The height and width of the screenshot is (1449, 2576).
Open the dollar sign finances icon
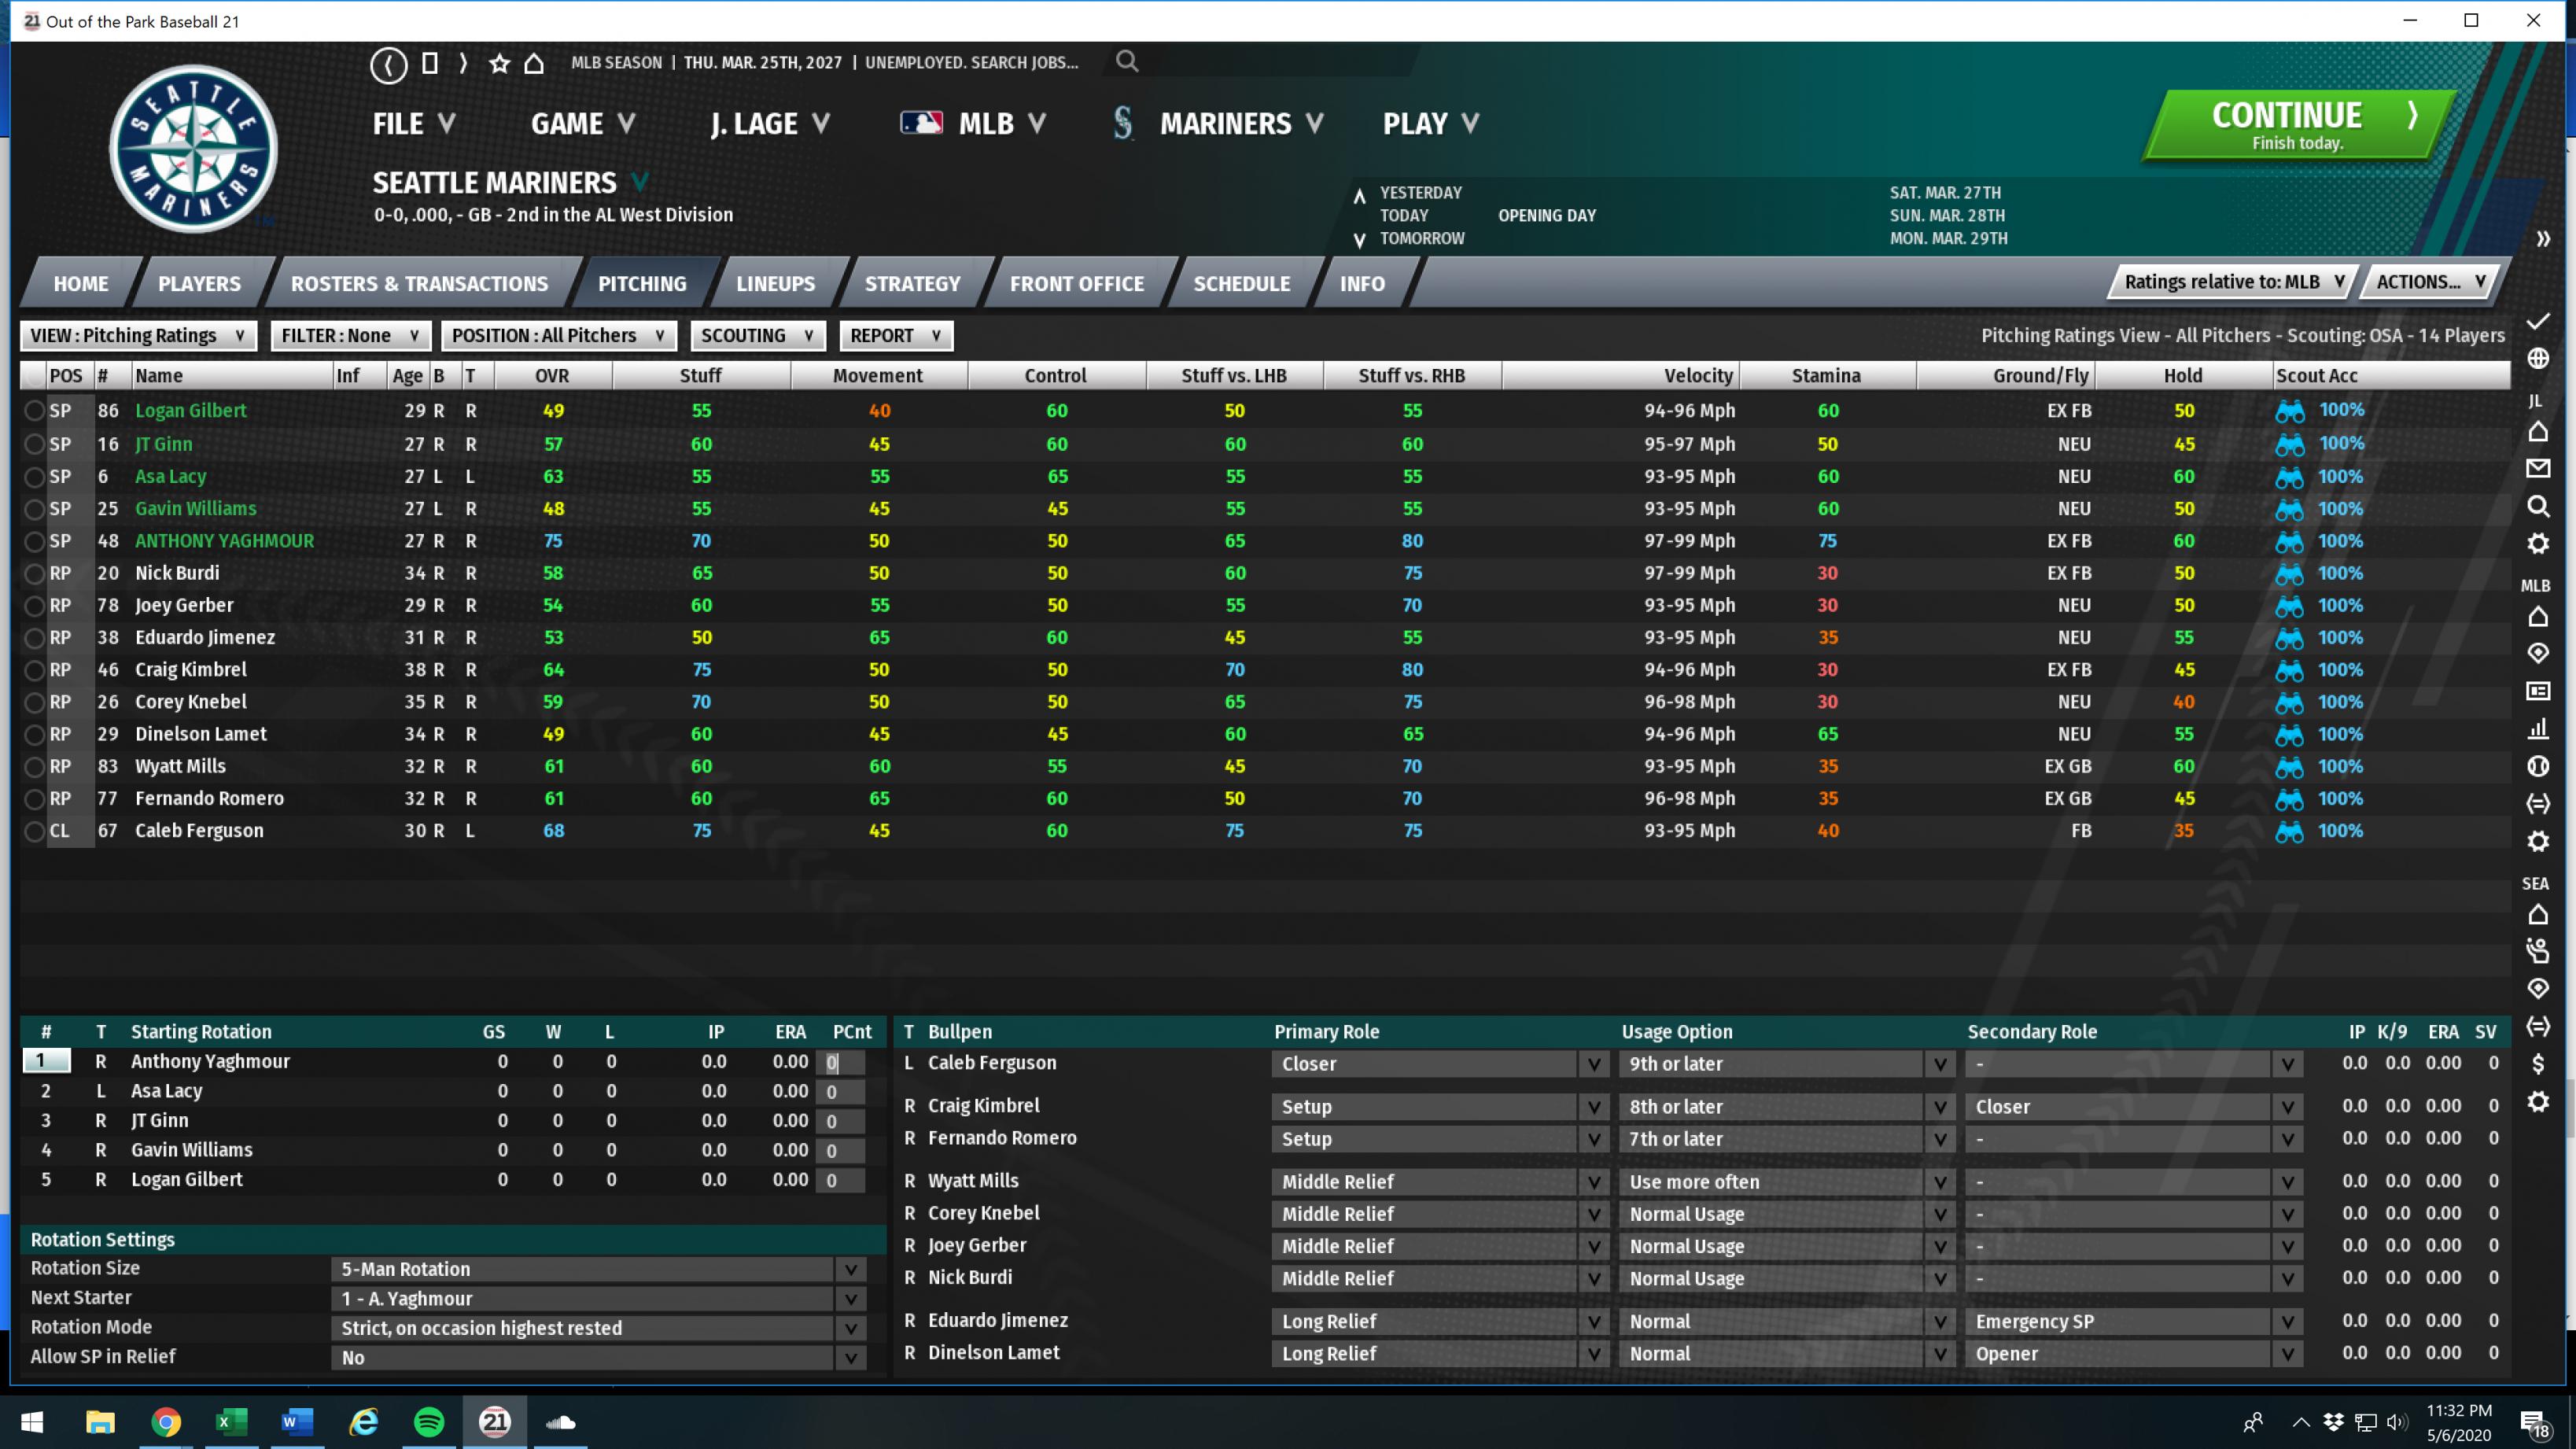(2538, 1063)
